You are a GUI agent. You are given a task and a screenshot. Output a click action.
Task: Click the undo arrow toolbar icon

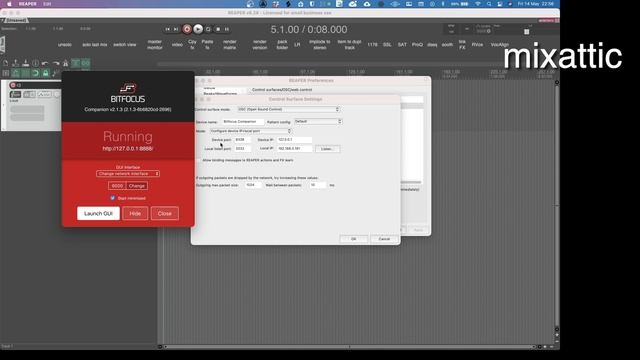(45, 63)
